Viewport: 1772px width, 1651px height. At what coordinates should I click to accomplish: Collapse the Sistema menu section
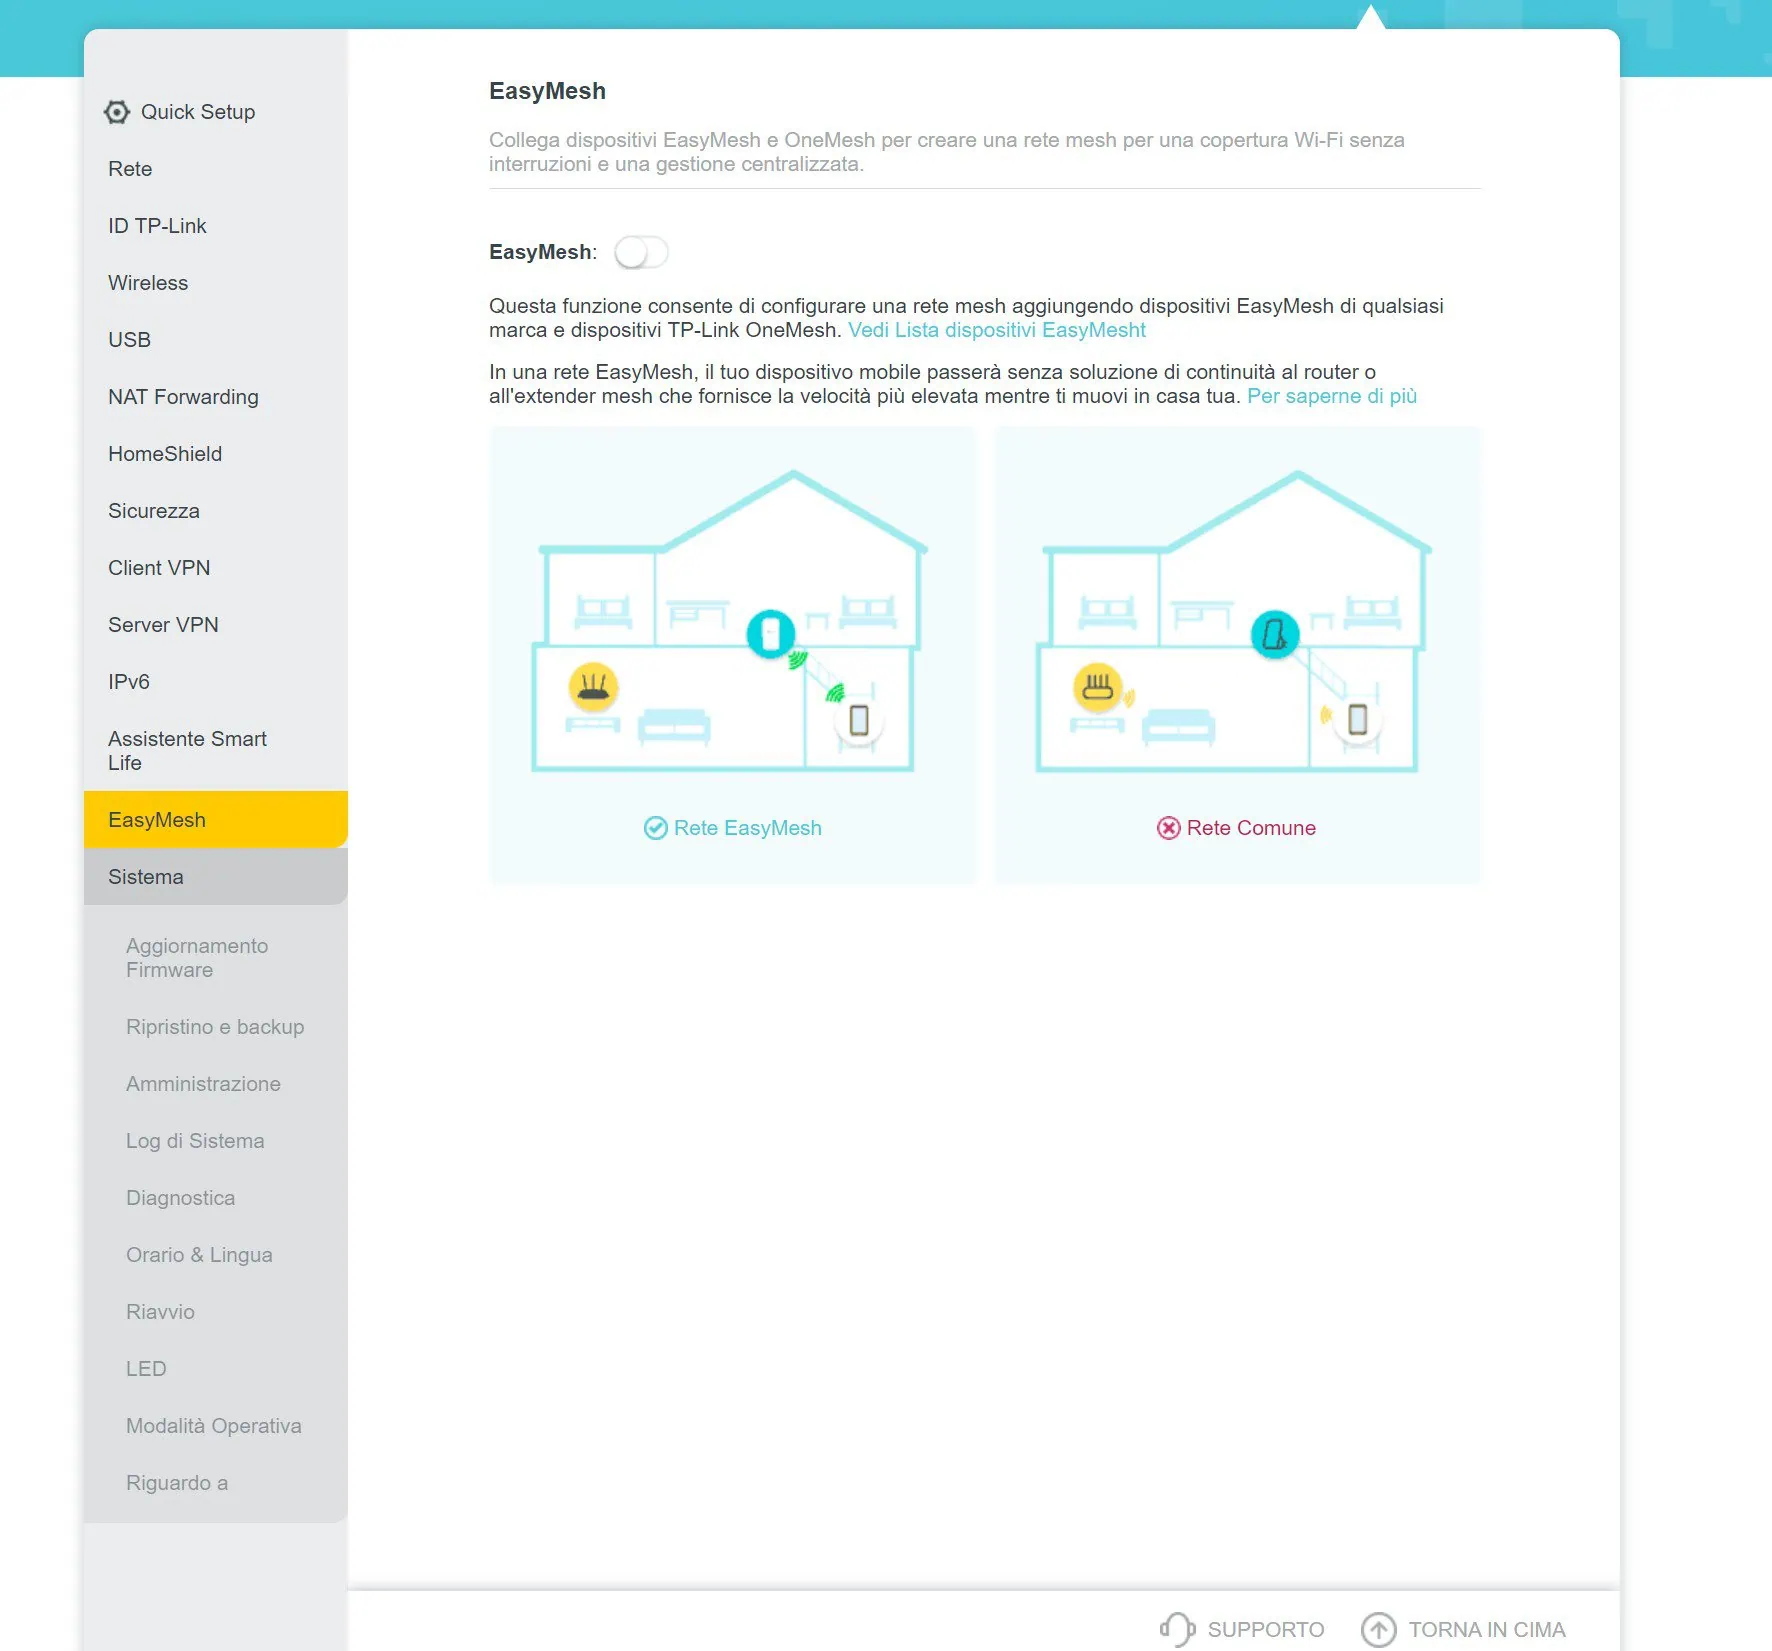[216, 877]
